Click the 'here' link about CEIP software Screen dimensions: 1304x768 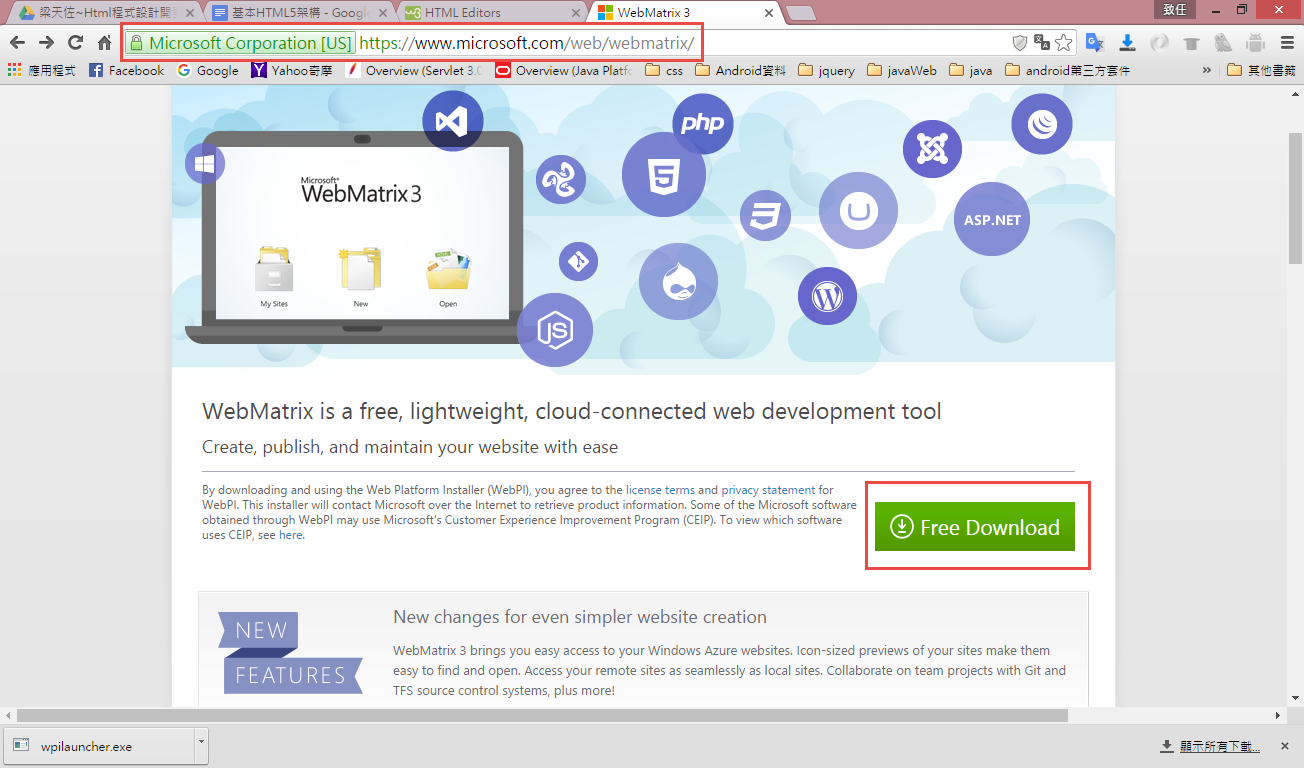[x=290, y=535]
